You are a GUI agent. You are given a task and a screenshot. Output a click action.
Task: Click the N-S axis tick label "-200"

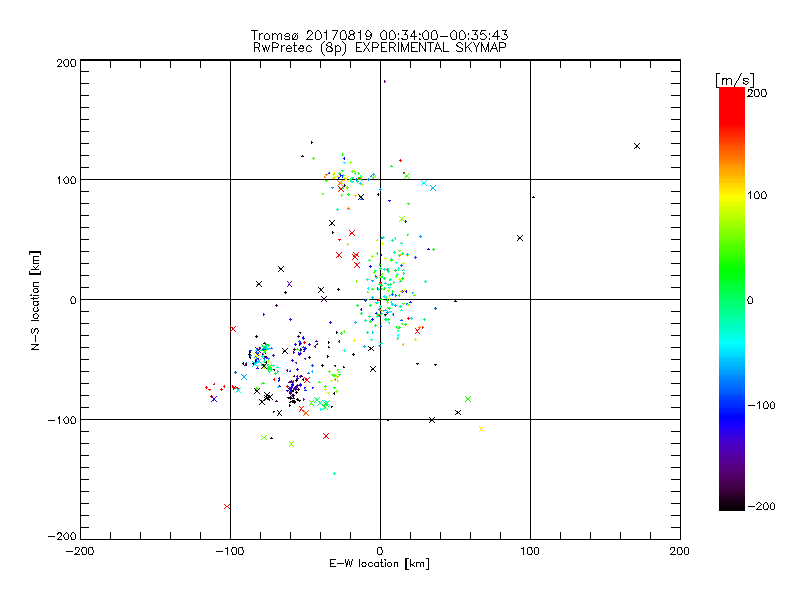[x=62, y=536]
